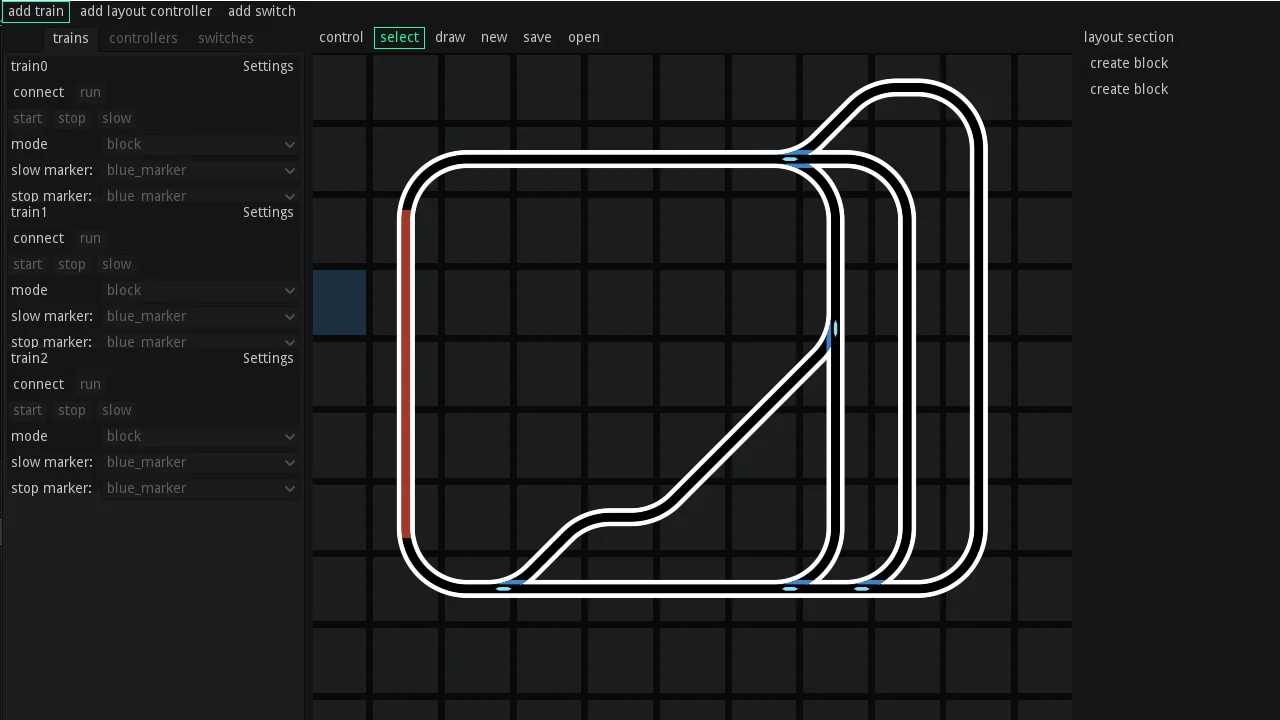Connect train1
Screen dimensions: 1280x720
pyautogui.click(x=38, y=238)
